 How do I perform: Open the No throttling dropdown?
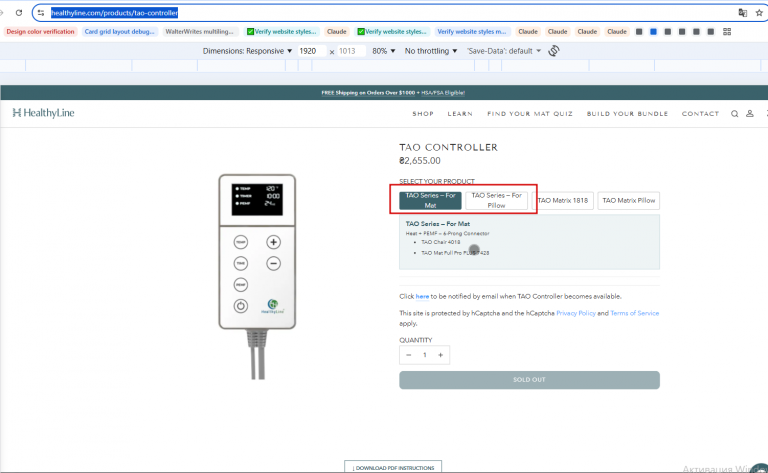pyautogui.click(x=431, y=51)
